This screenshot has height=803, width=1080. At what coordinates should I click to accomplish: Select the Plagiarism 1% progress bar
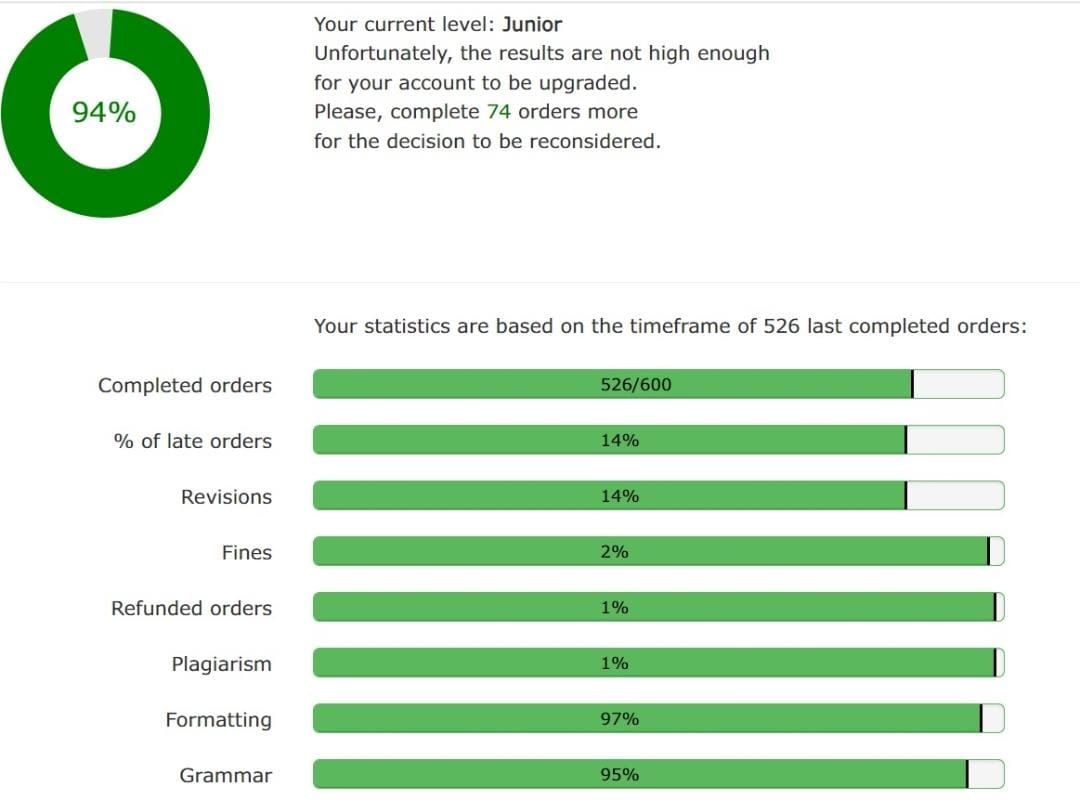[x=658, y=663]
